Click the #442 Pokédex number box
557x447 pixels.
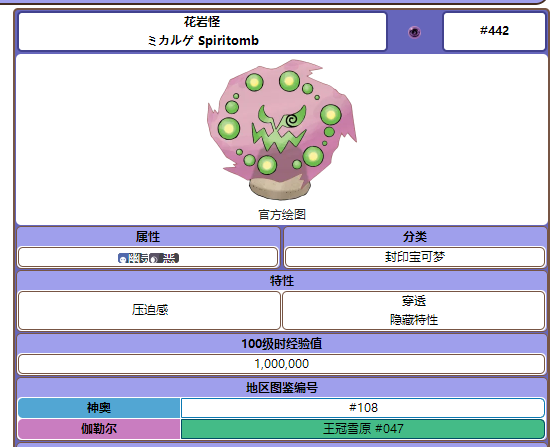click(x=494, y=31)
